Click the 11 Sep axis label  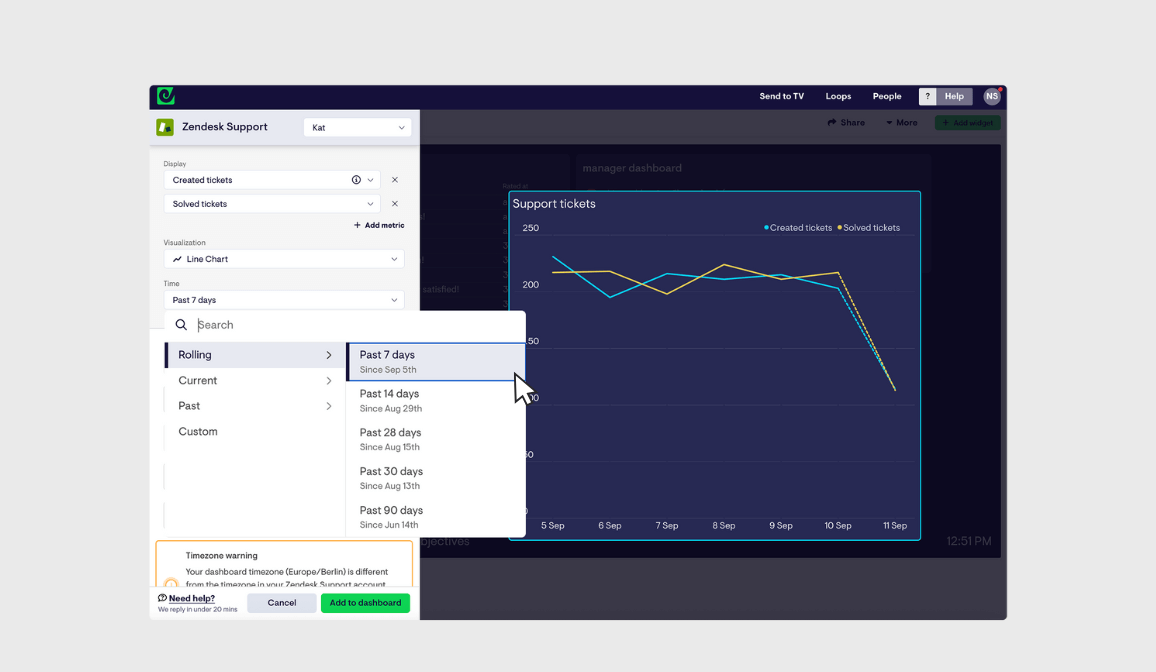(895, 525)
